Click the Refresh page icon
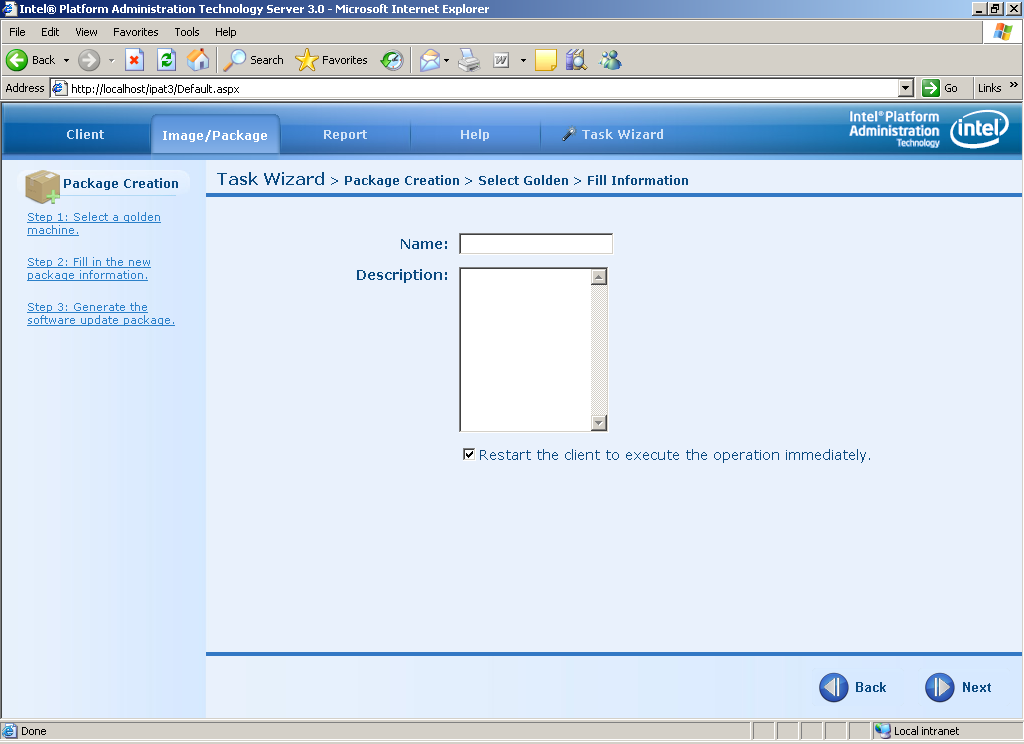1024x744 pixels. pyautogui.click(x=167, y=60)
